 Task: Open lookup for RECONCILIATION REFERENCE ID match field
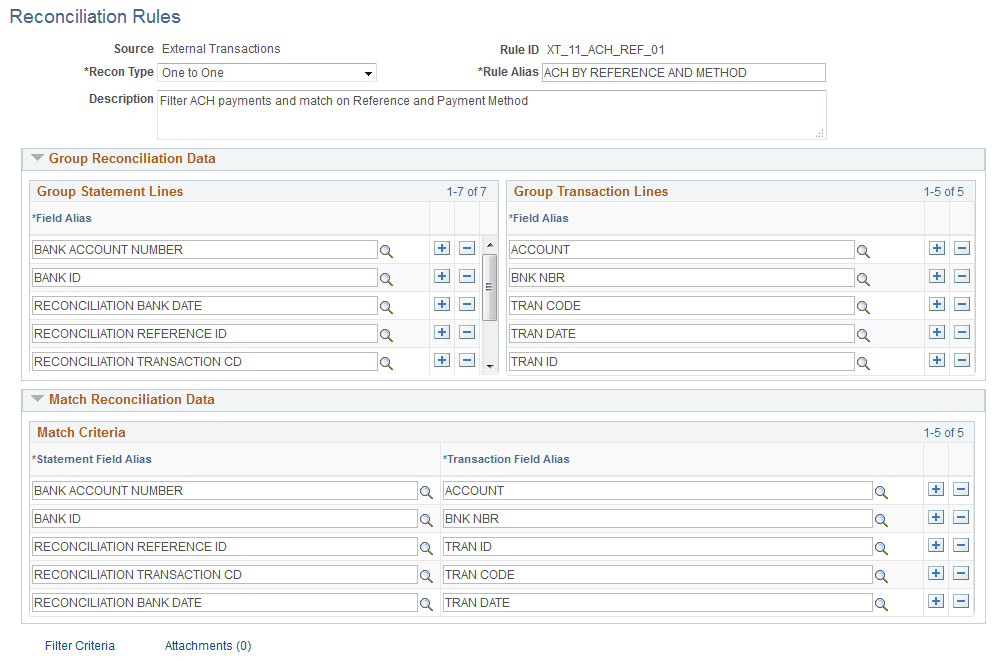[426, 547]
